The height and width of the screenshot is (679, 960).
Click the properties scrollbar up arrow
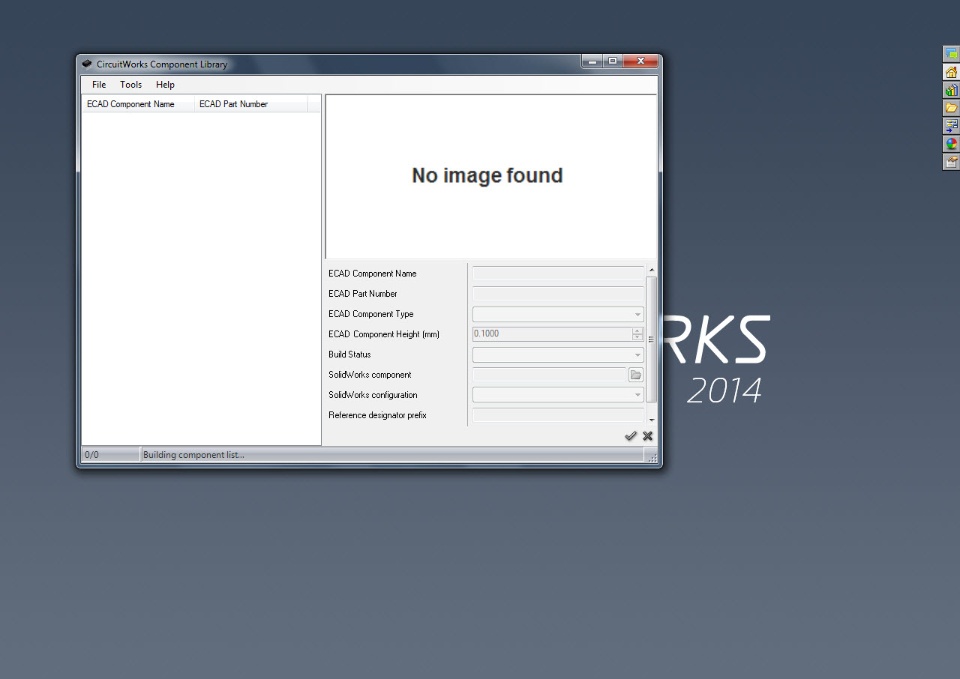pos(651,269)
